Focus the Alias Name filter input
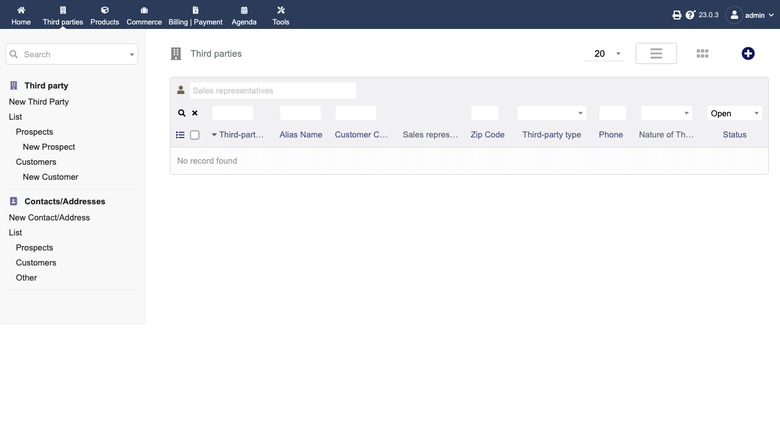Screen dimensions: 780x439 tap(300, 113)
